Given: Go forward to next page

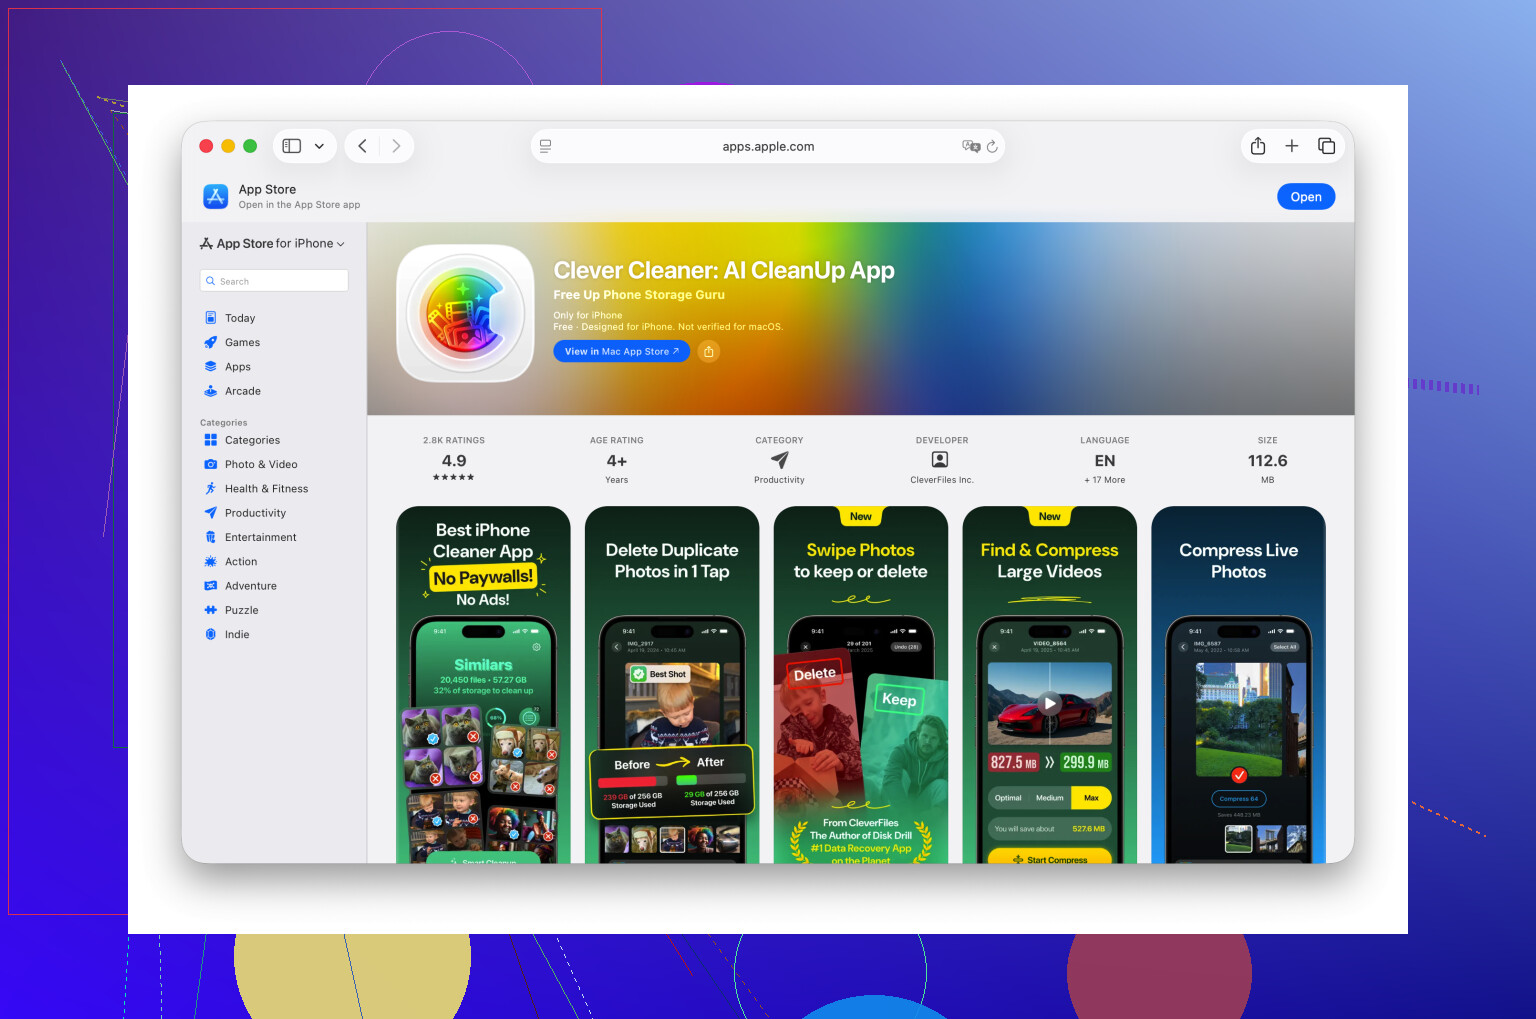Looking at the screenshot, I should tap(396, 146).
